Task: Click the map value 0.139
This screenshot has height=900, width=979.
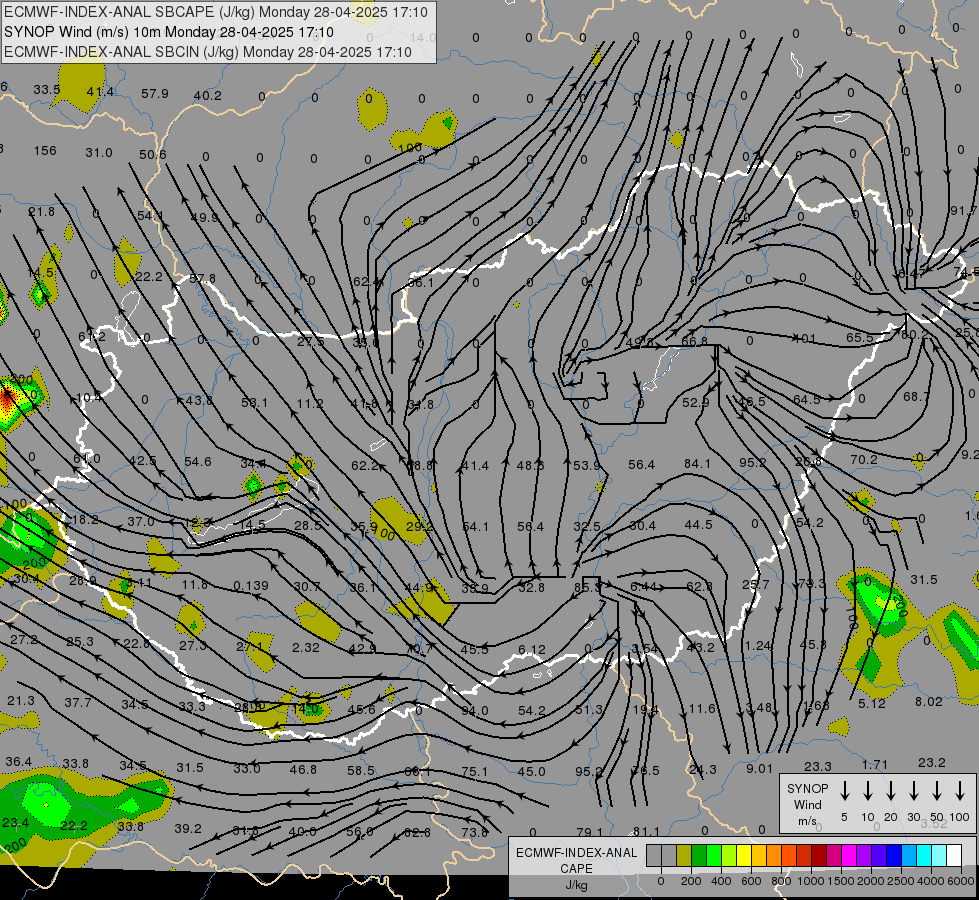Action: pyautogui.click(x=251, y=586)
